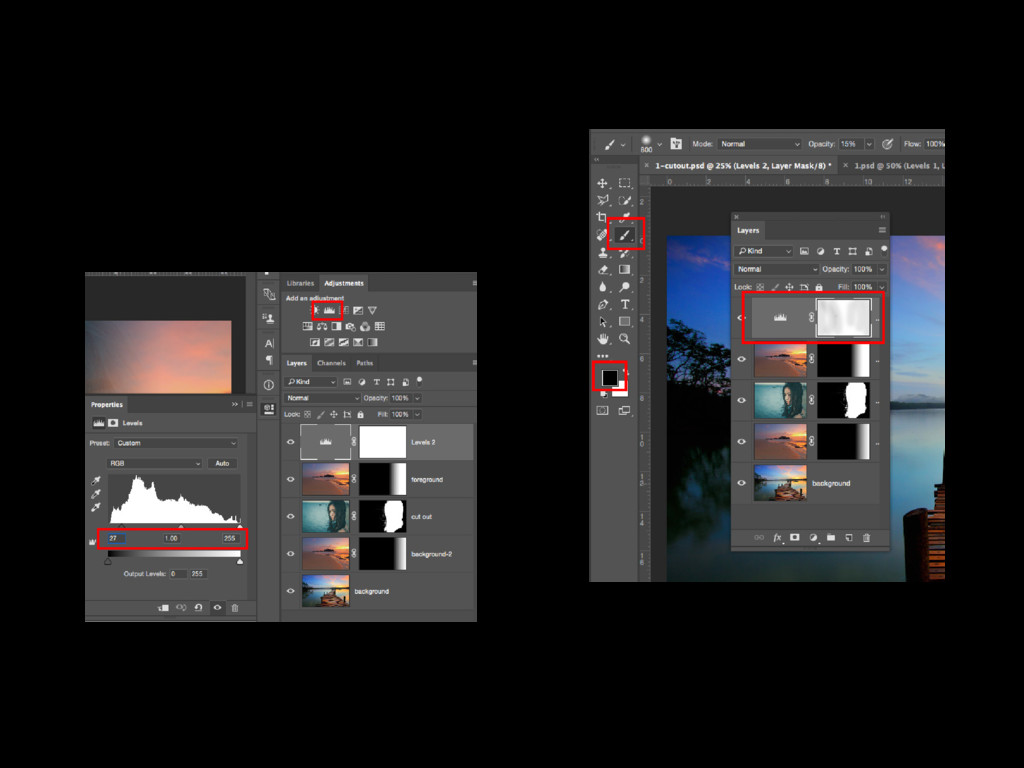Activate the Eraser tool
The image size is (1024, 768).
[x=602, y=270]
